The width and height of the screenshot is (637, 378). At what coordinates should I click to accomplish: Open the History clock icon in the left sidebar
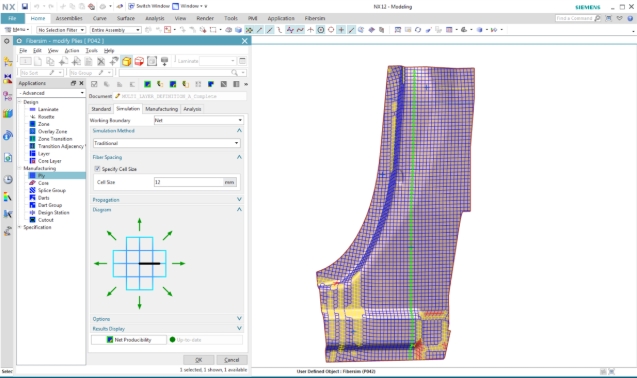(8, 179)
